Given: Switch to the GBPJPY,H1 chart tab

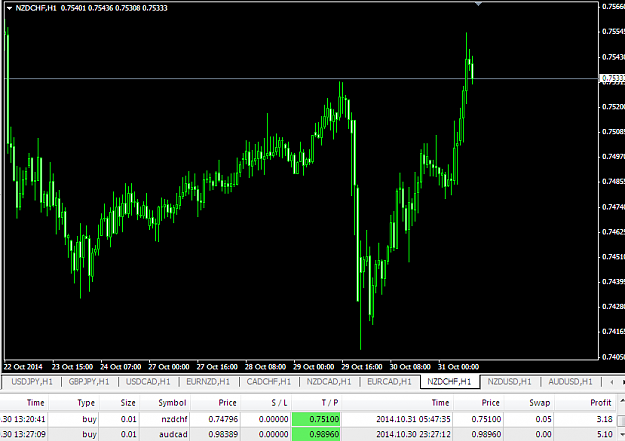Looking at the screenshot, I should (x=89, y=382).
